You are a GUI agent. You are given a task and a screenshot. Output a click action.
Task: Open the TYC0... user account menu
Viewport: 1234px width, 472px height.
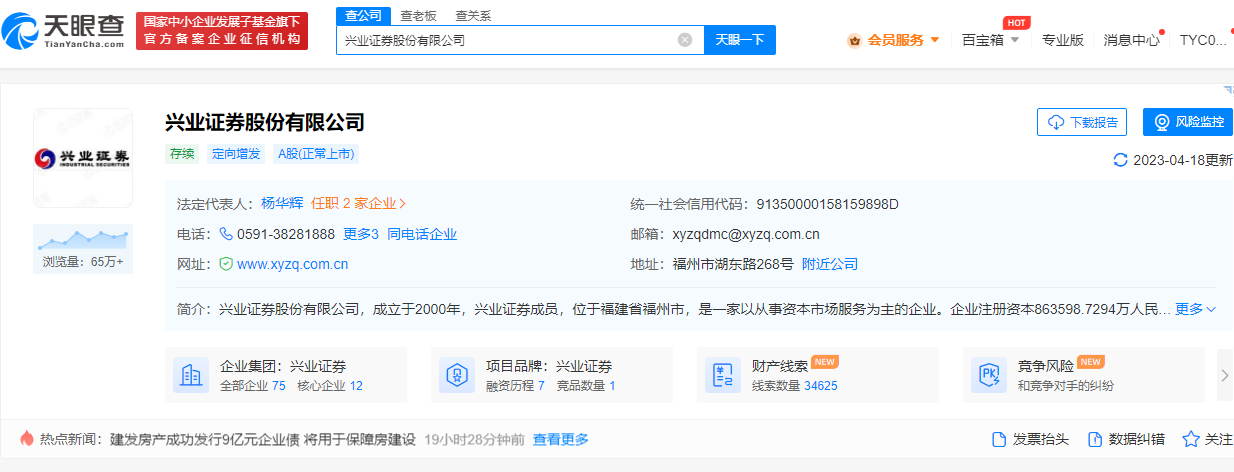[1203, 40]
